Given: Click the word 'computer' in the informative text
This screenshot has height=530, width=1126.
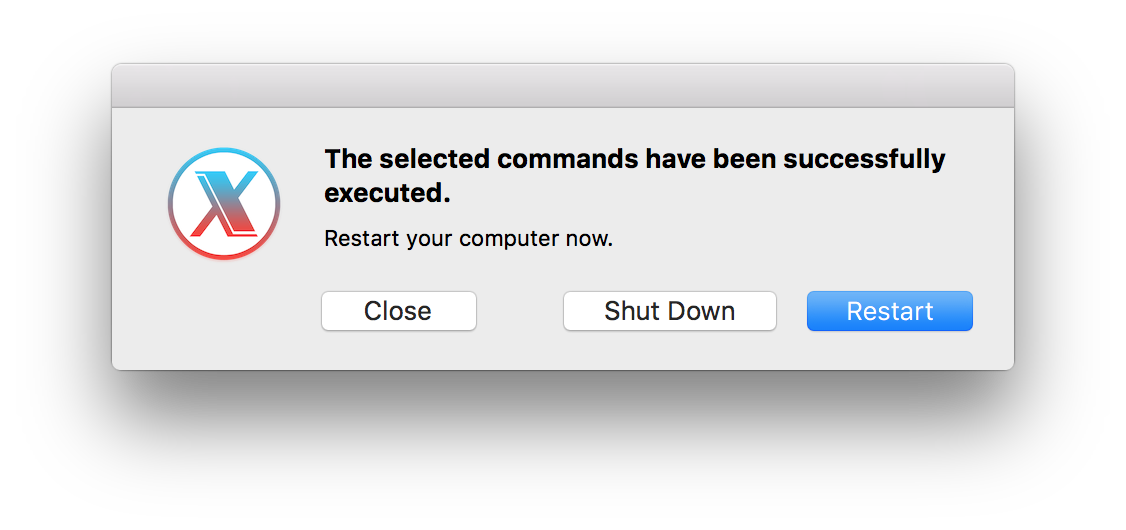Looking at the screenshot, I should (509, 239).
